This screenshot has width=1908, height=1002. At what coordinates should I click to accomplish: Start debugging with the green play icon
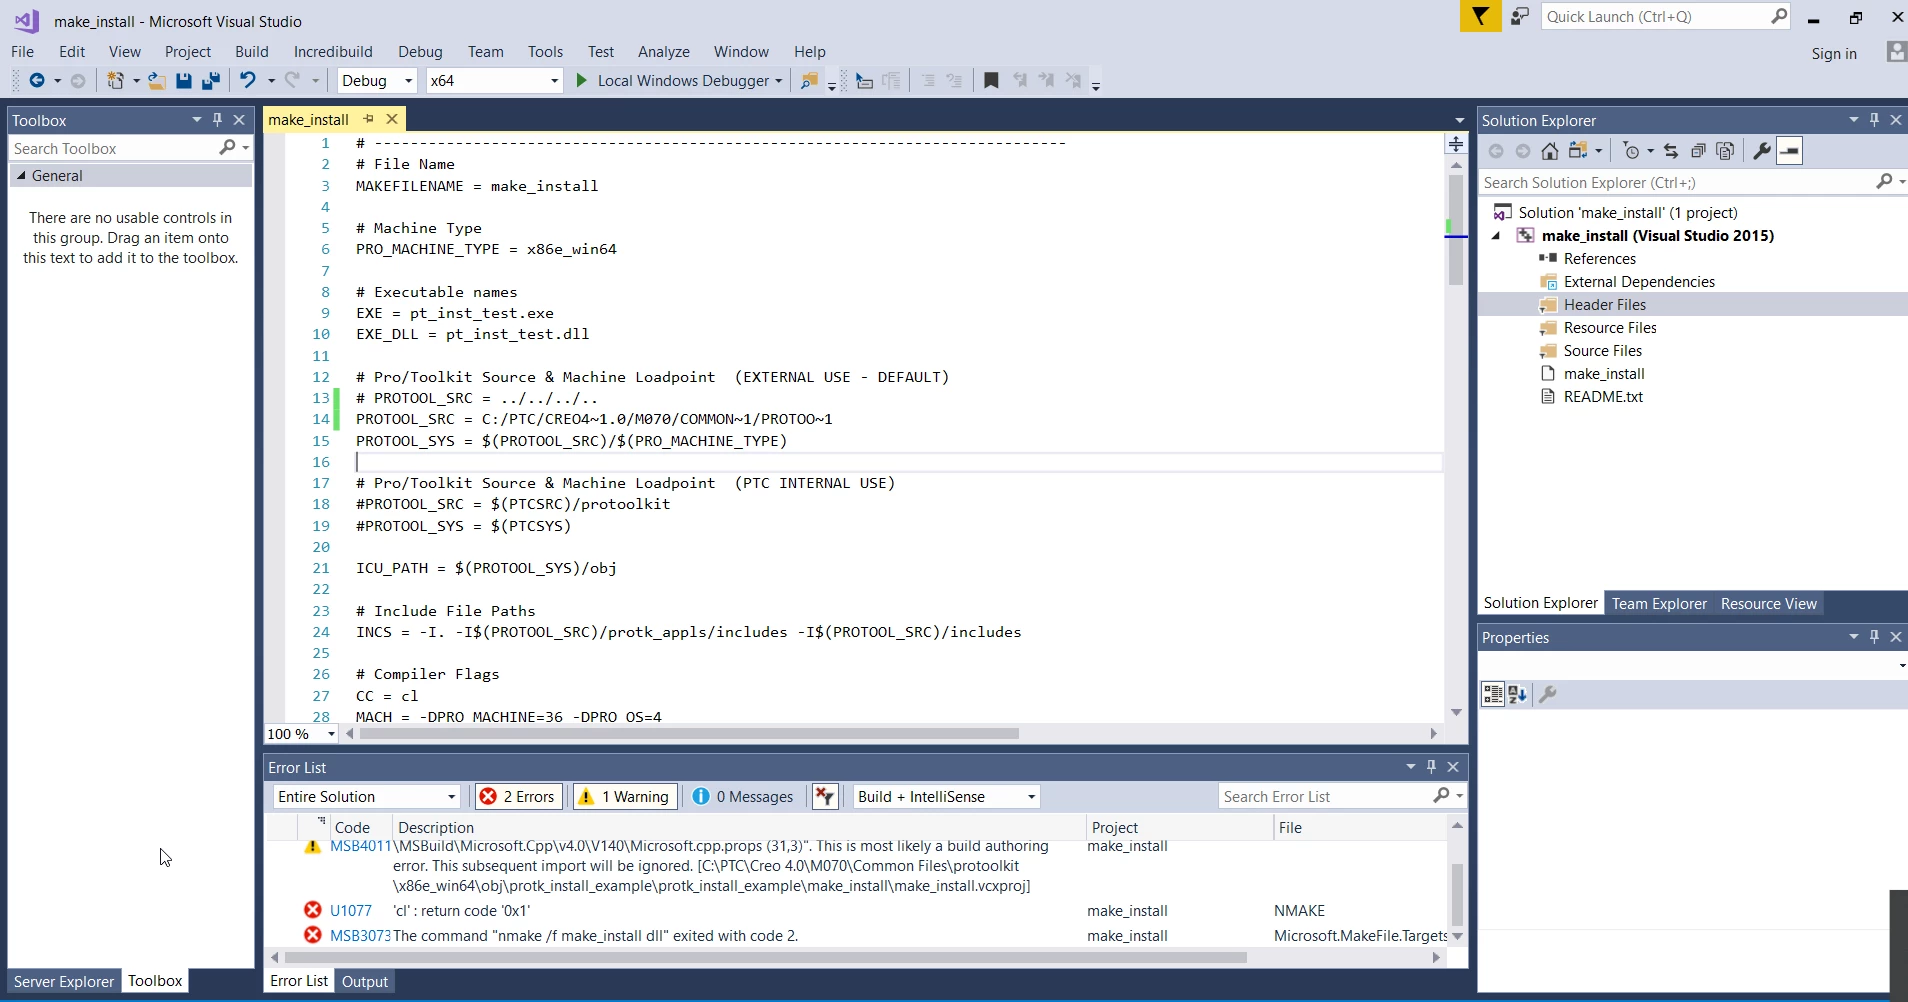point(581,81)
